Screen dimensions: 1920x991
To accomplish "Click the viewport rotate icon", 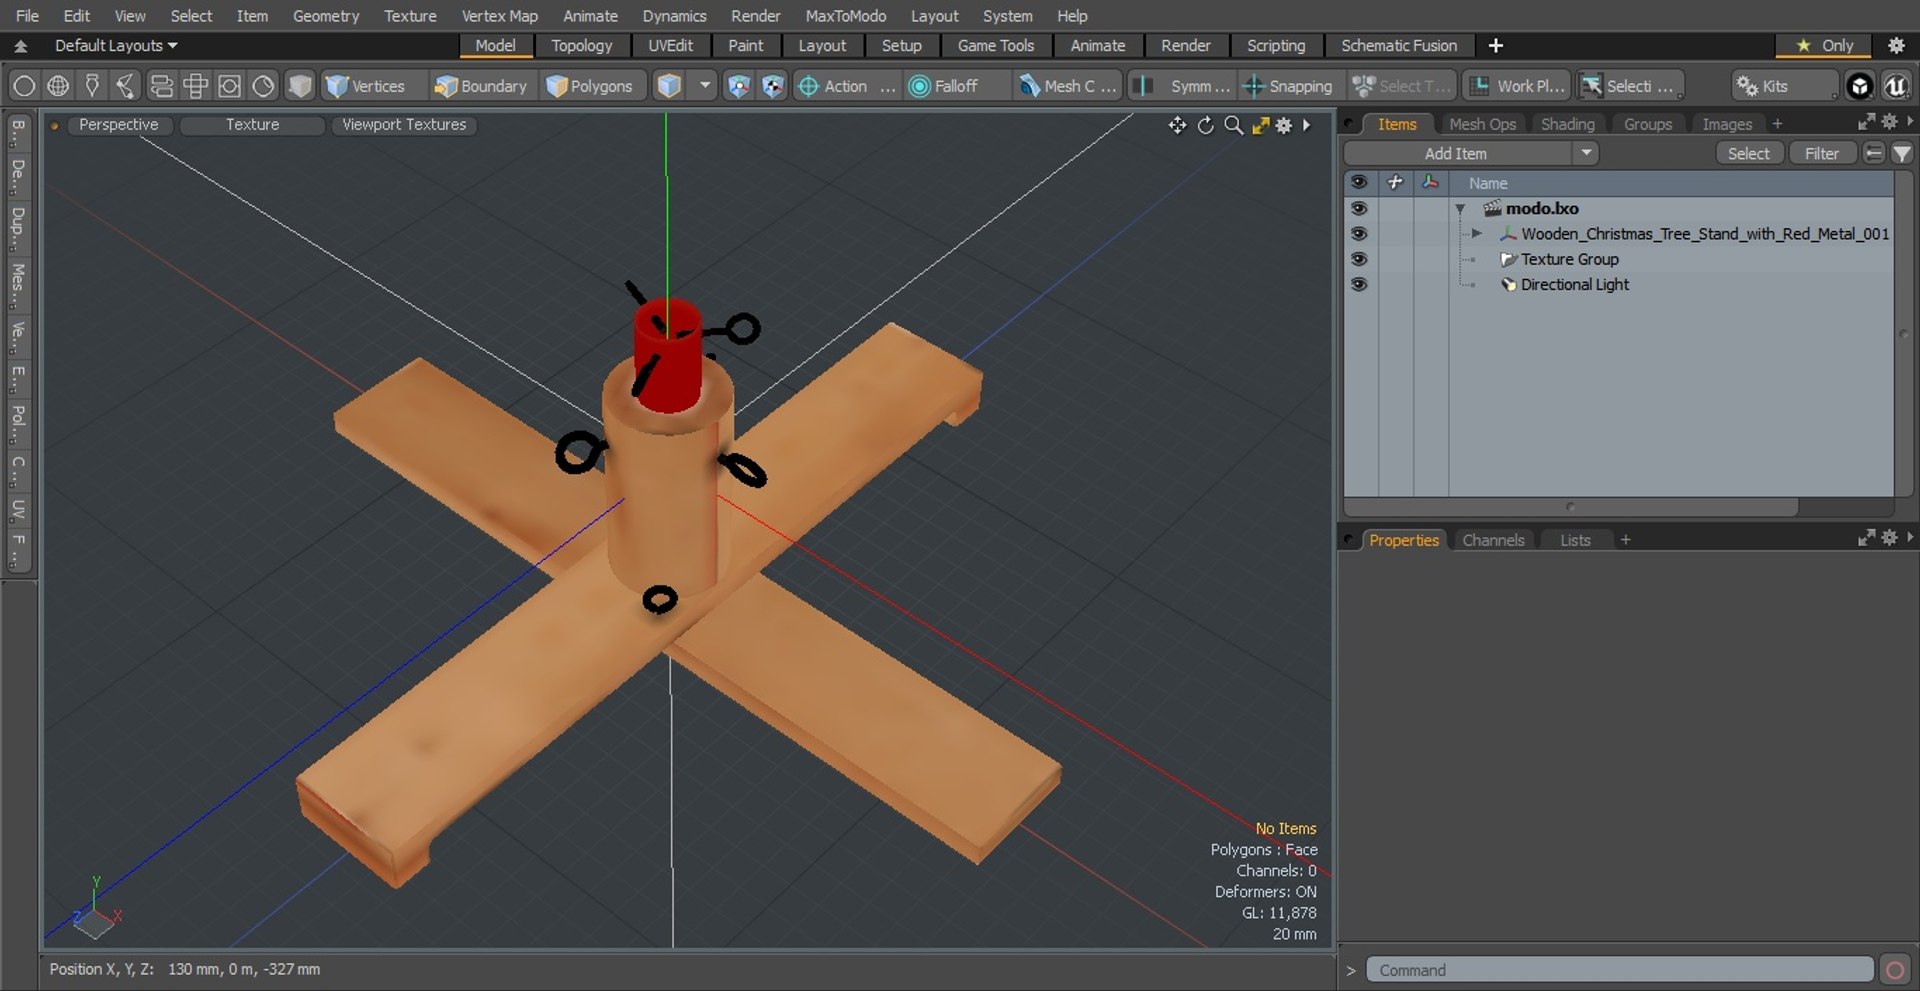I will pyautogui.click(x=1205, y=125).
